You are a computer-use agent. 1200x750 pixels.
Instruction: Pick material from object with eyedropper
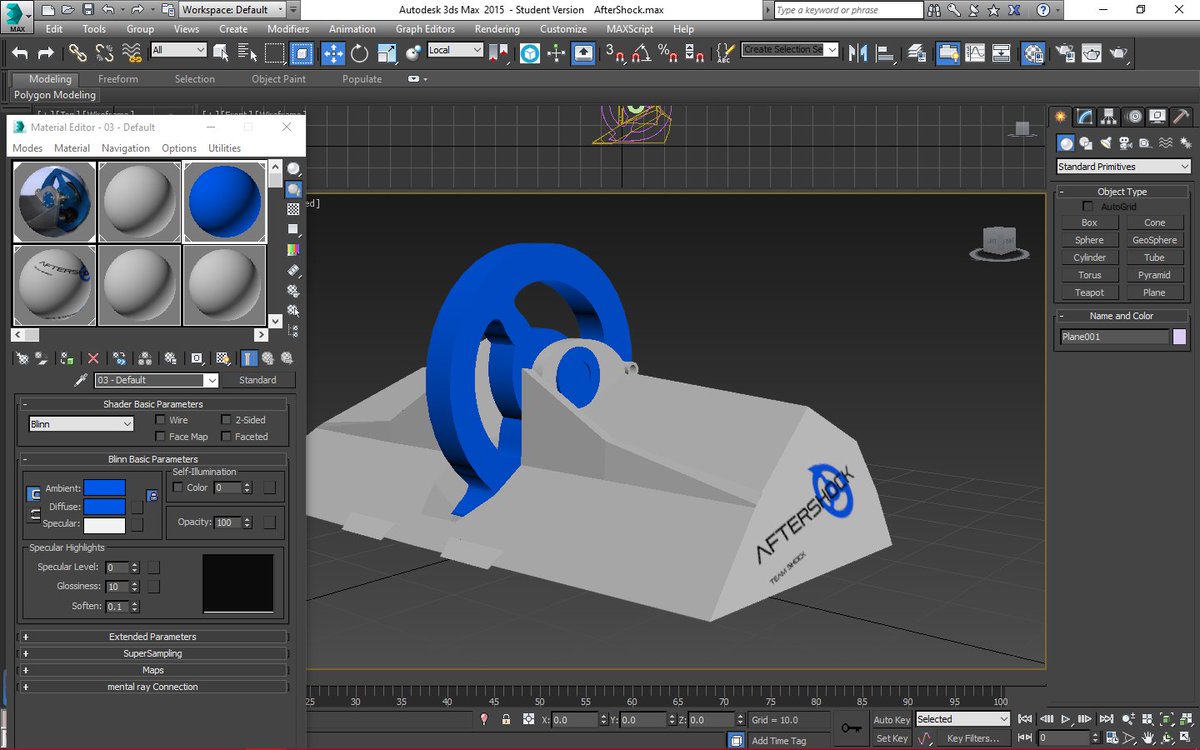click(x=81, y=380)
